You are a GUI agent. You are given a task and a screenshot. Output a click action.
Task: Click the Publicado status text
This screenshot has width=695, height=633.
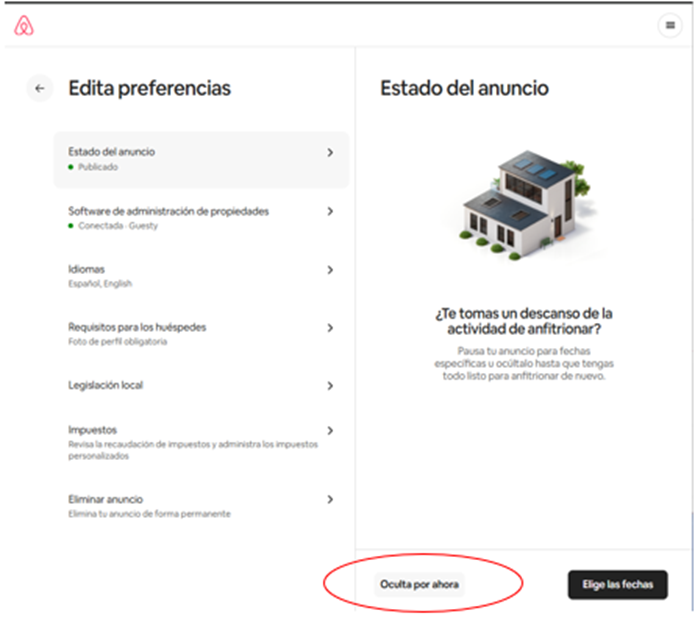pos(98,167)
